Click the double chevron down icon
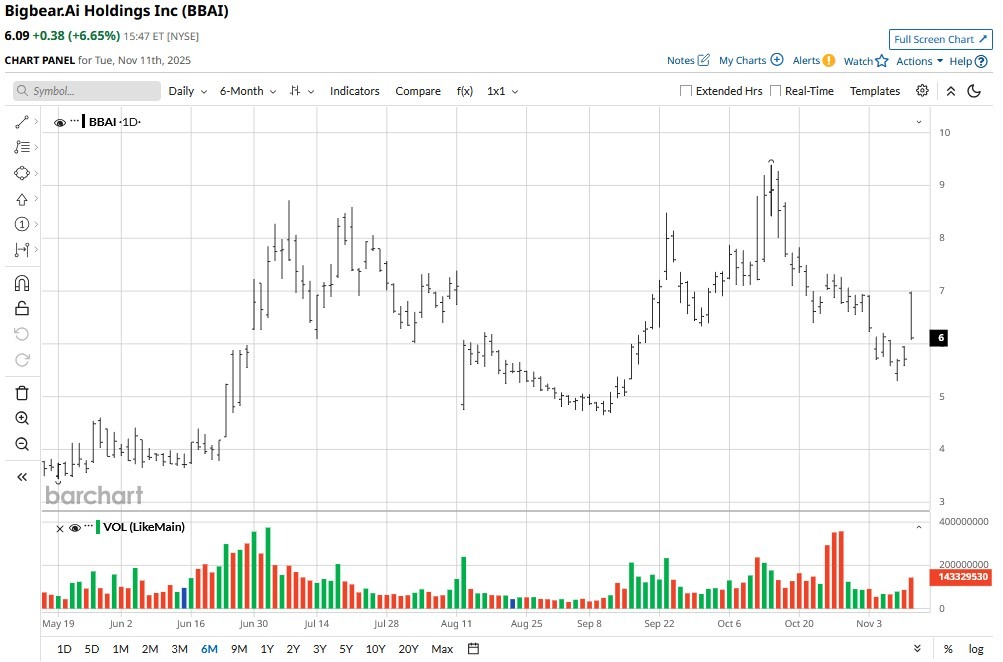The image size is (1003, 662). tap(917, 649)
